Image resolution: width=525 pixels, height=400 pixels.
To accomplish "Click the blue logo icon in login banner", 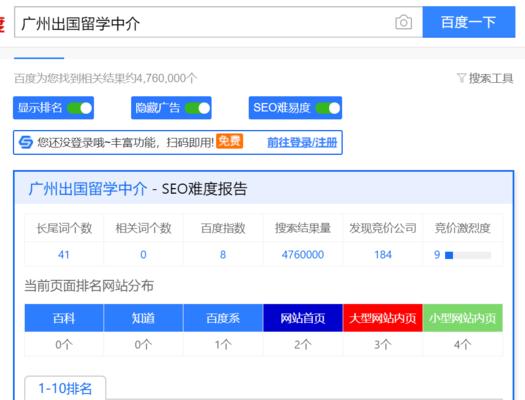I will click(x=25, y=142).
